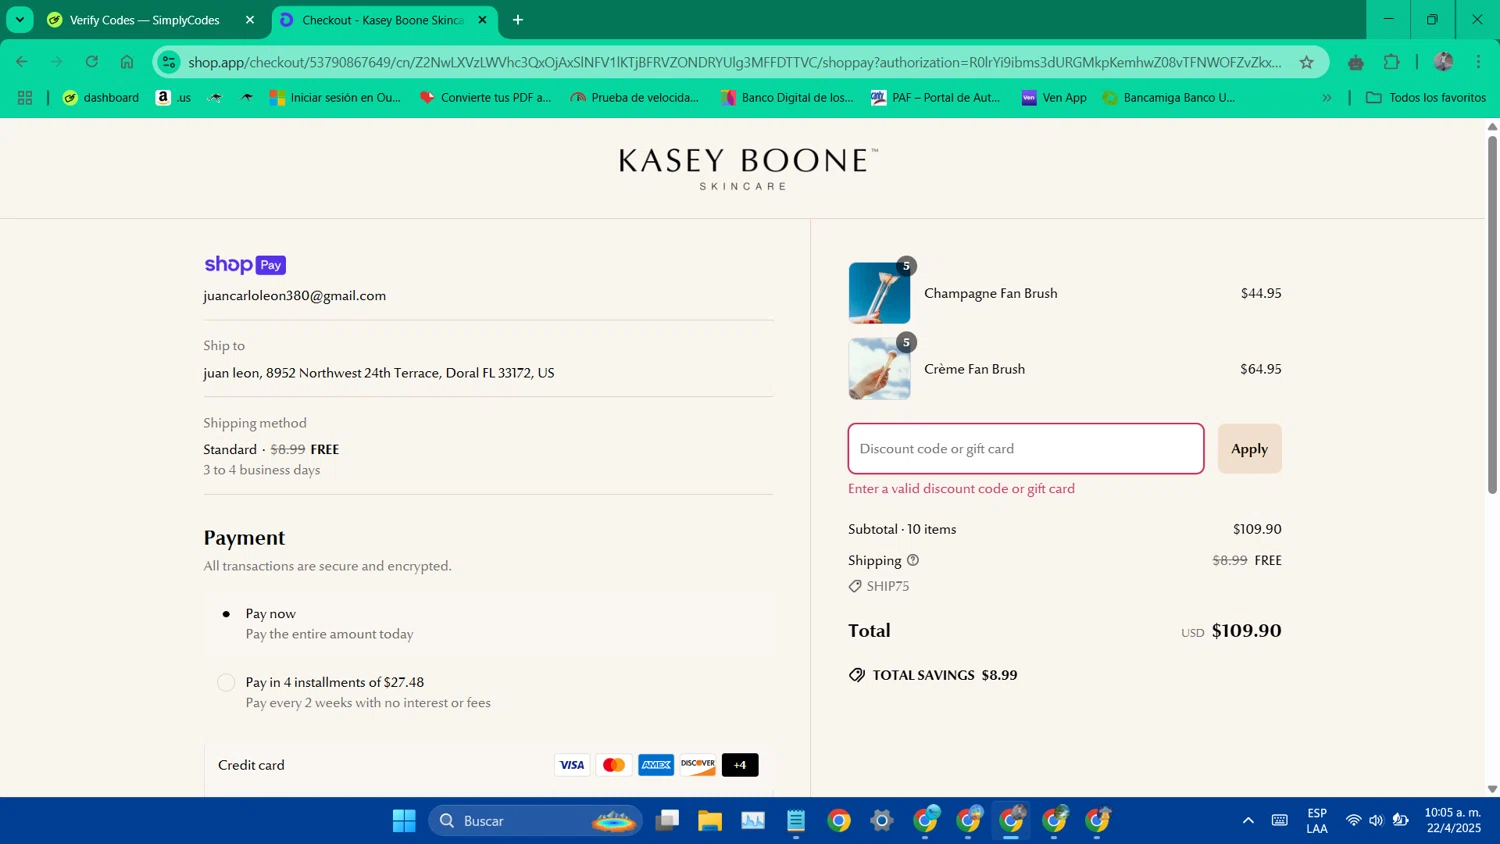Click the Credit card payment option
1500x844 pixels.
point(489,765)
